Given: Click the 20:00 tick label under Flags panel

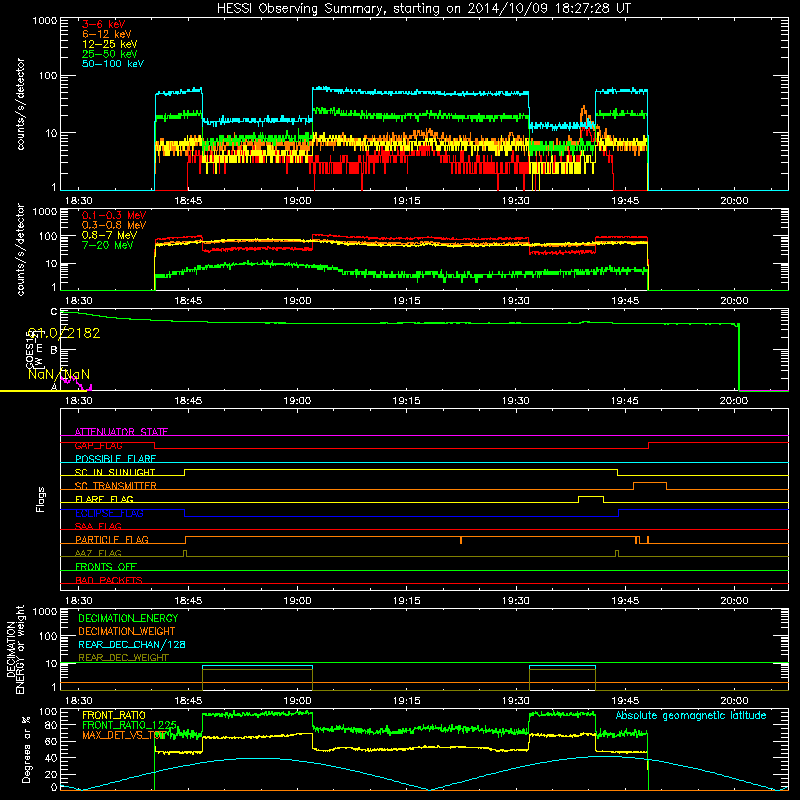Looking at the screenshot, I should click(734, 601).
